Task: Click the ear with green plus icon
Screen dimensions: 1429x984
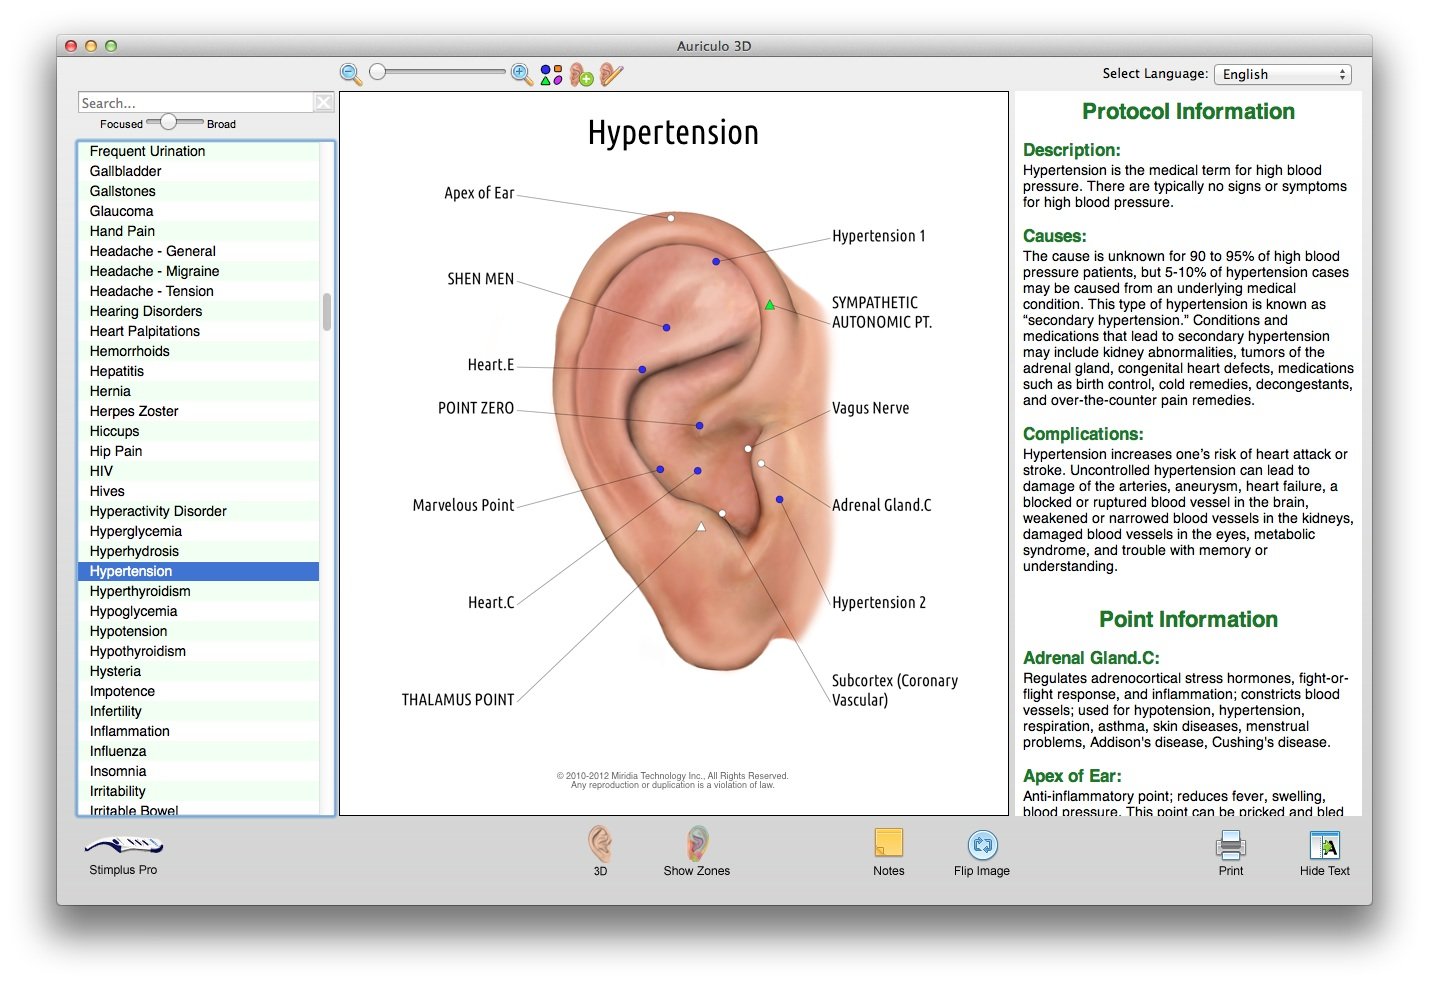Action: click(581, 75)
